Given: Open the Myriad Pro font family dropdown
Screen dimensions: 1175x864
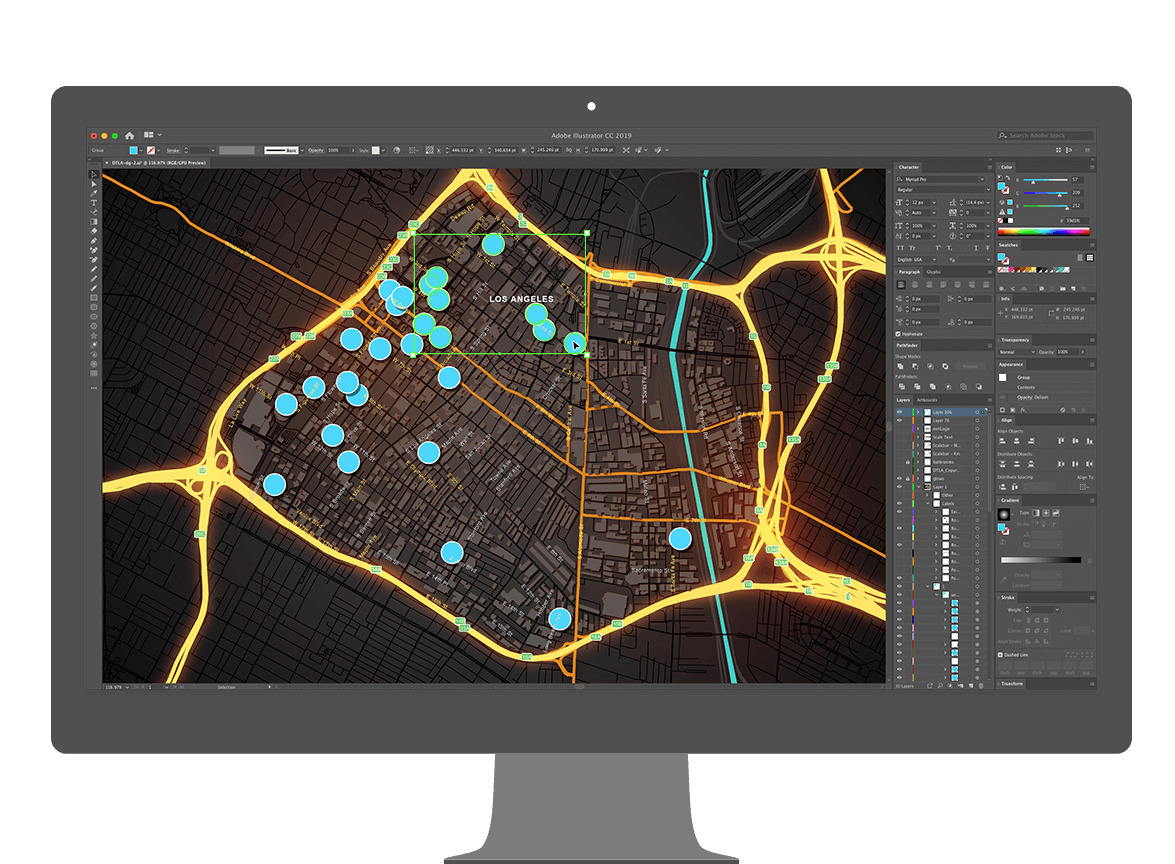Looking at the screenshot, I should [982, 179].
